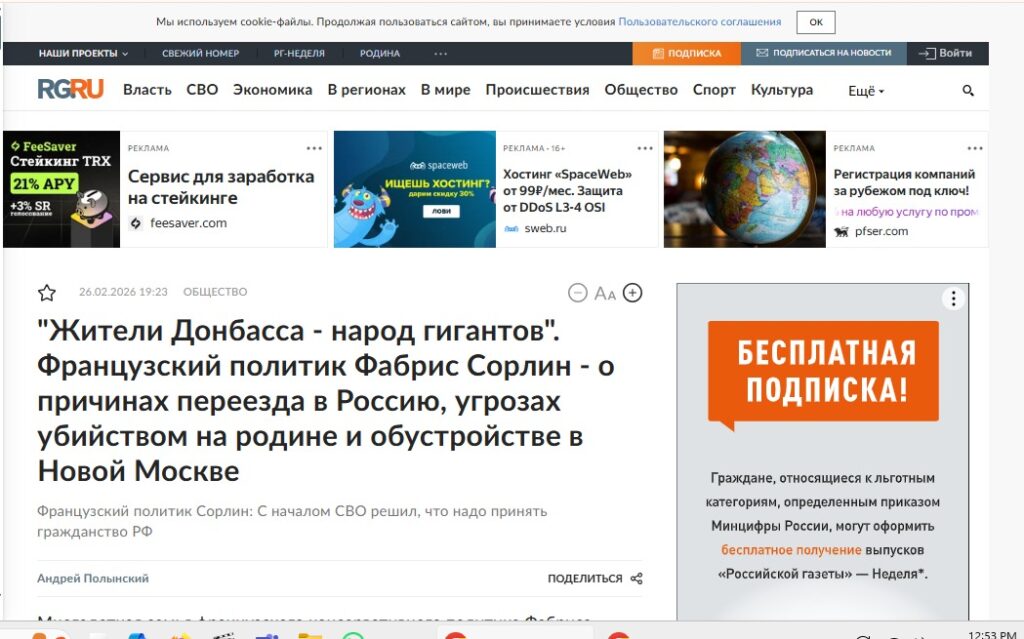The height and width of the screenshot is (639, 1024).
Task: Click the globe ad thumbnail
Action: coord(744,189)
